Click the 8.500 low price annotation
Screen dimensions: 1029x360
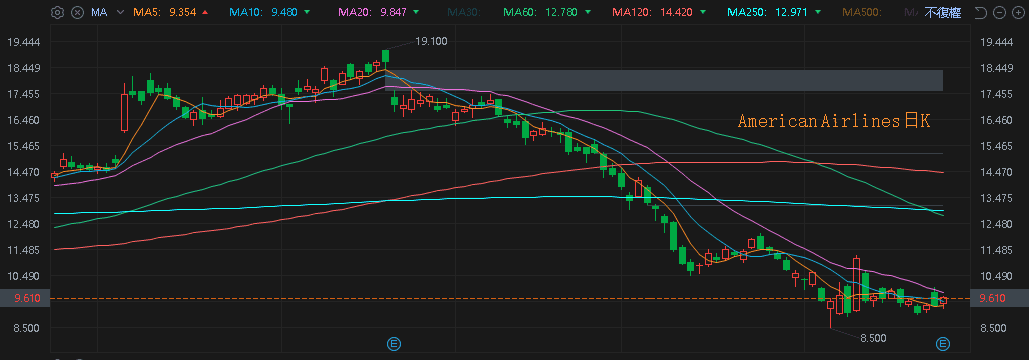873,338
